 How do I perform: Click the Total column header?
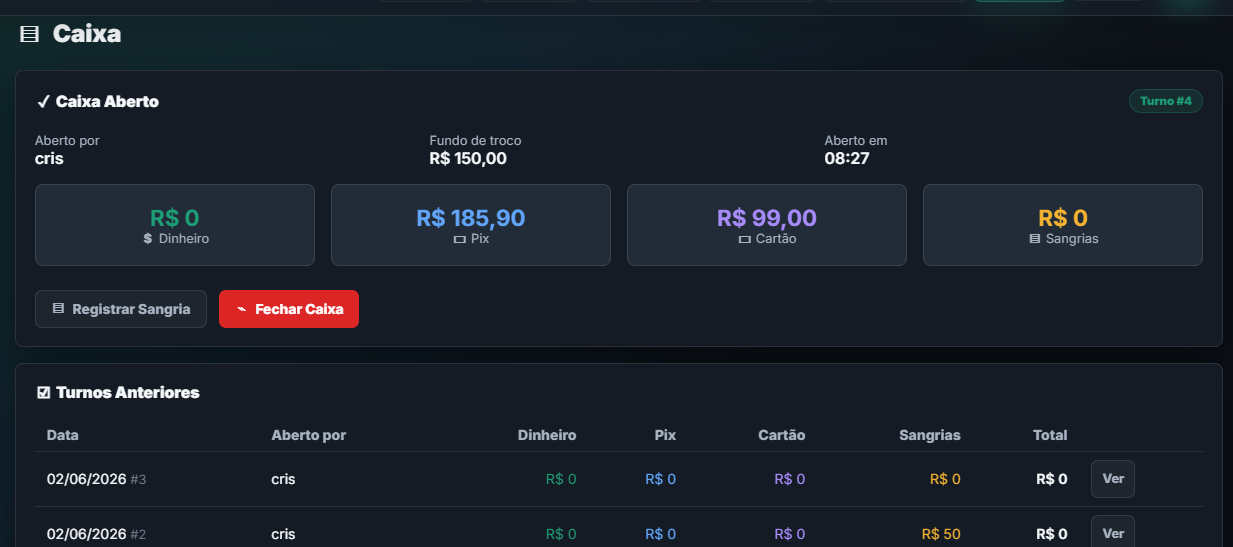[x=1050, y=435]
